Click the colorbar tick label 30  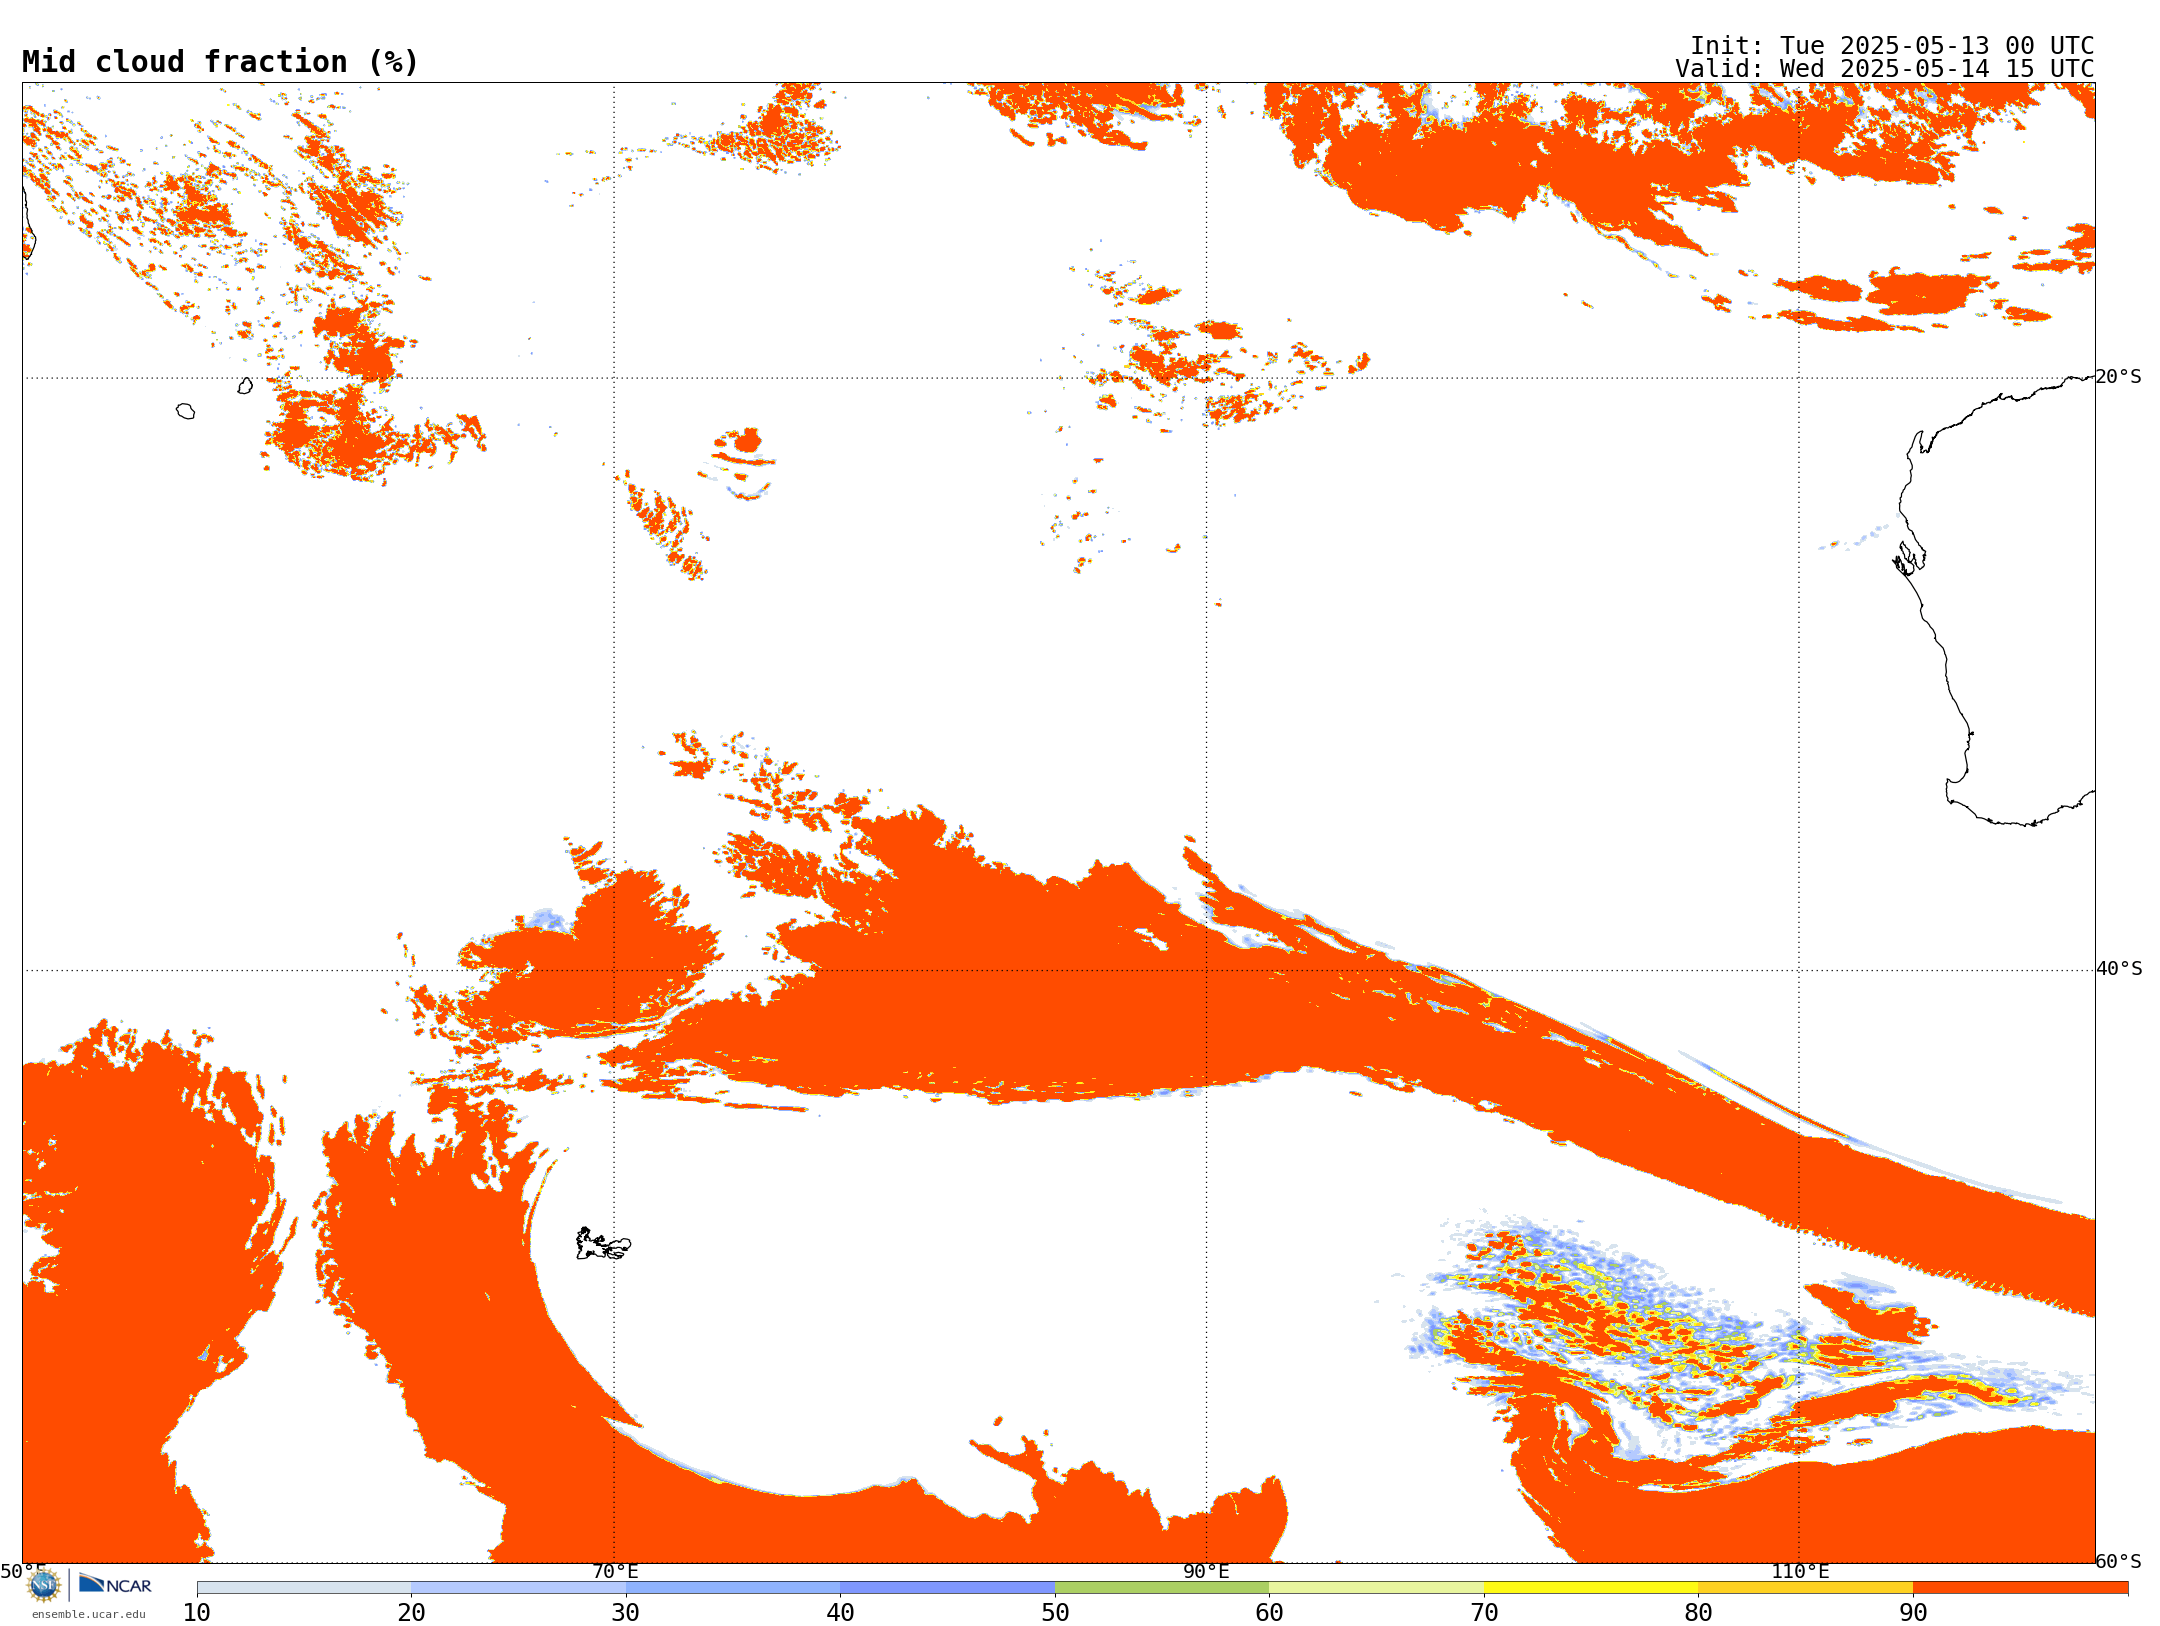pos(626,1613)
